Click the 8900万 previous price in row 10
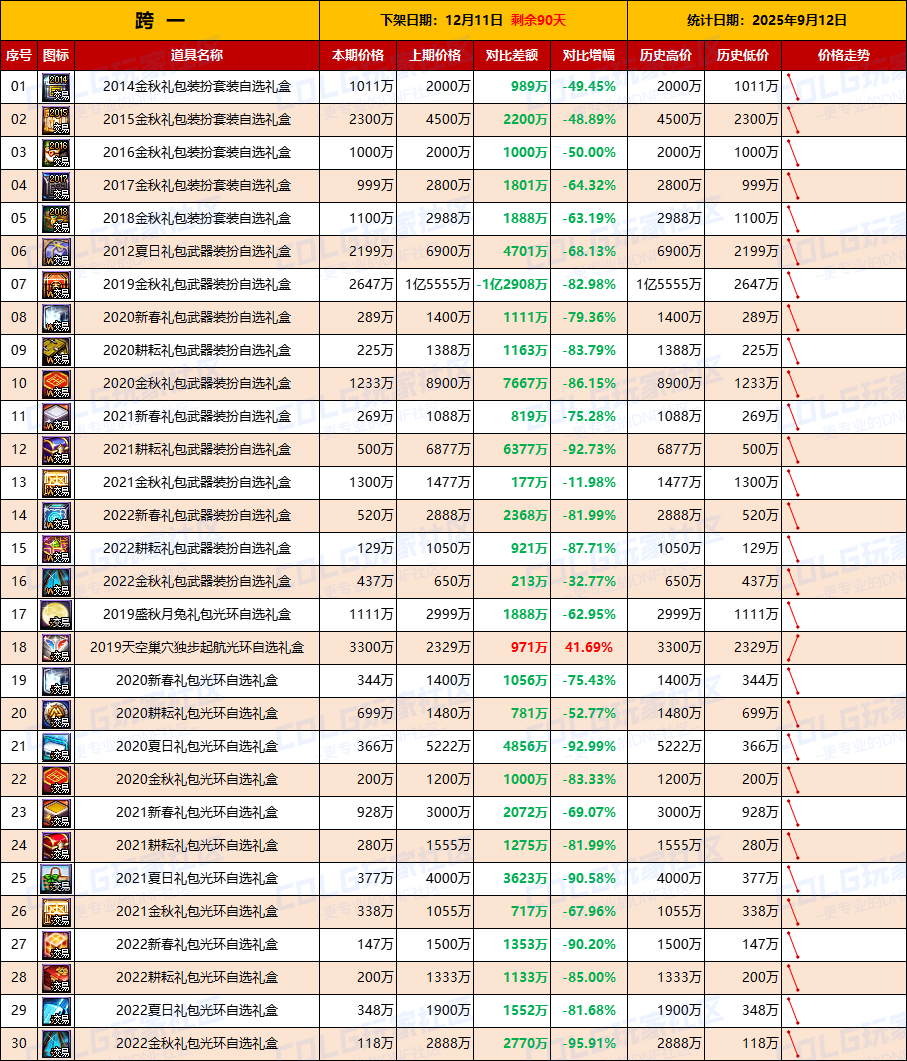This screenshot has height=1061, width=907. pyautogui.click(x=435, y=384)
